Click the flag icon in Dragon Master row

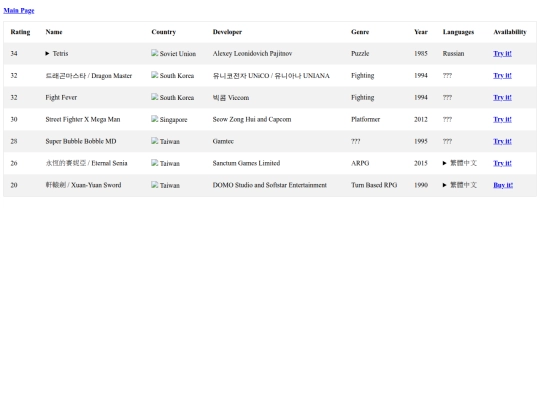click(155, 75)
